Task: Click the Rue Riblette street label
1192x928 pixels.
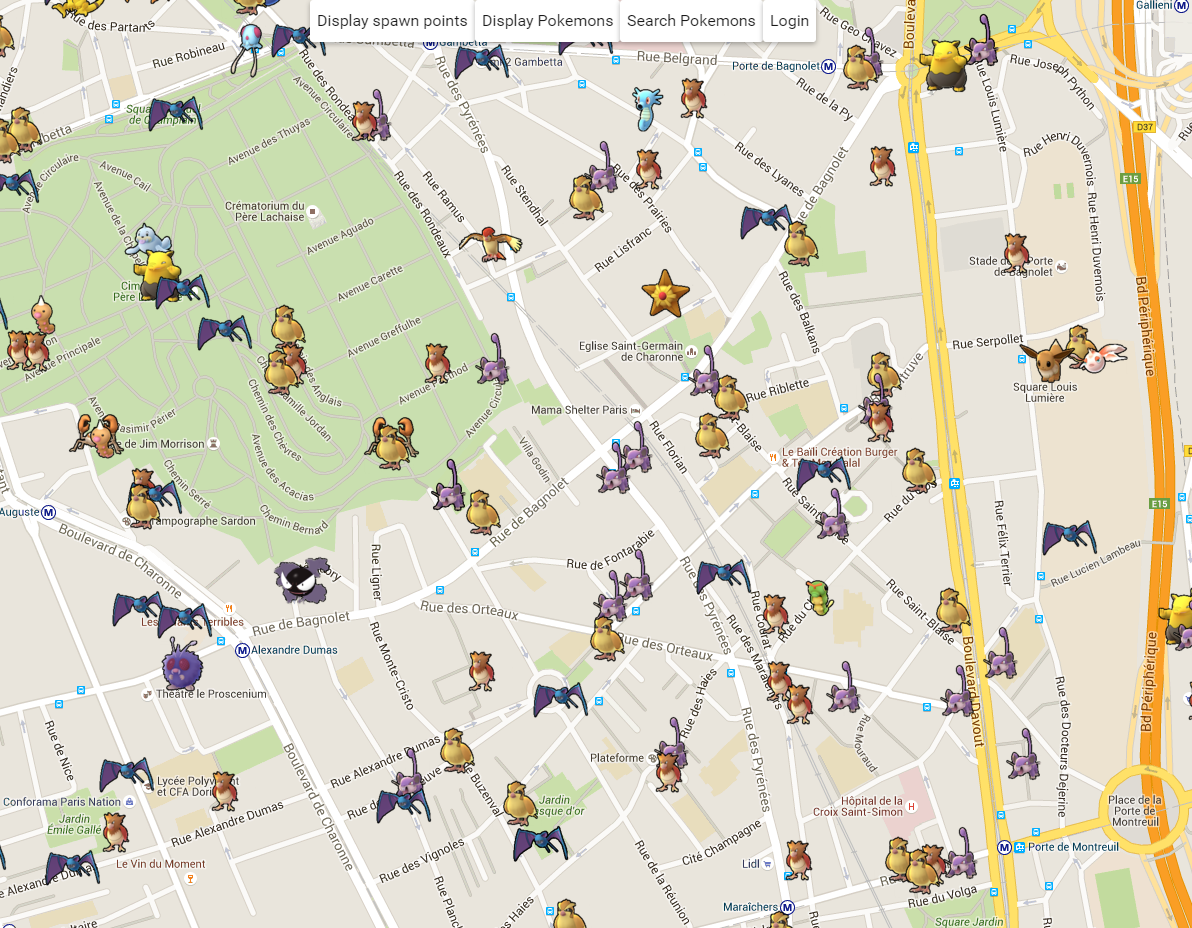Action: point(778,391)
